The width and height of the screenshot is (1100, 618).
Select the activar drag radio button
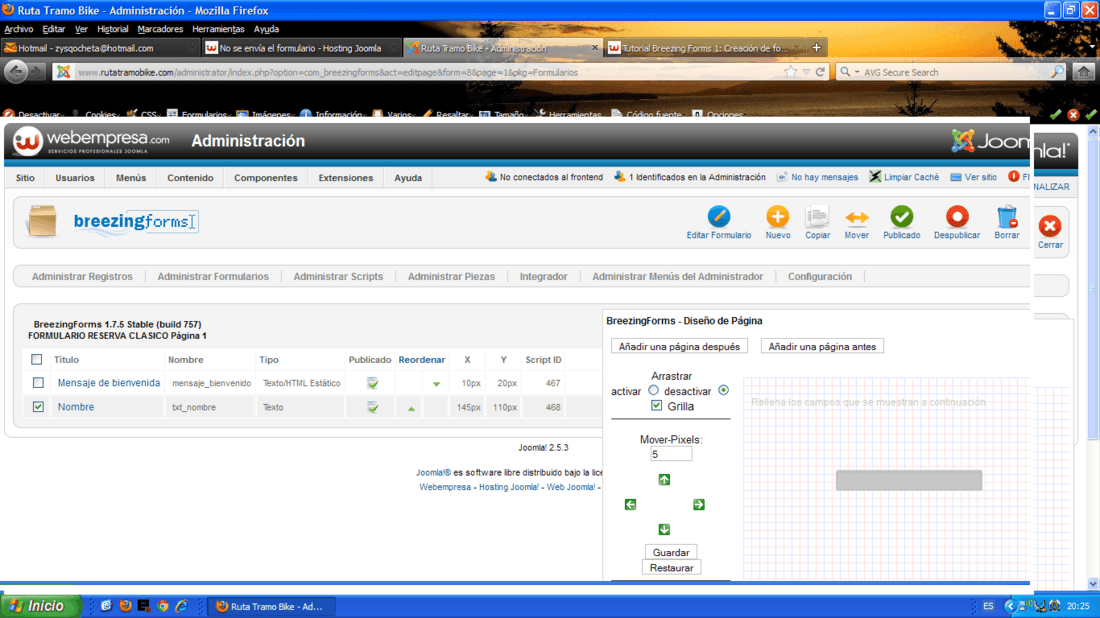tap(654, 390)
